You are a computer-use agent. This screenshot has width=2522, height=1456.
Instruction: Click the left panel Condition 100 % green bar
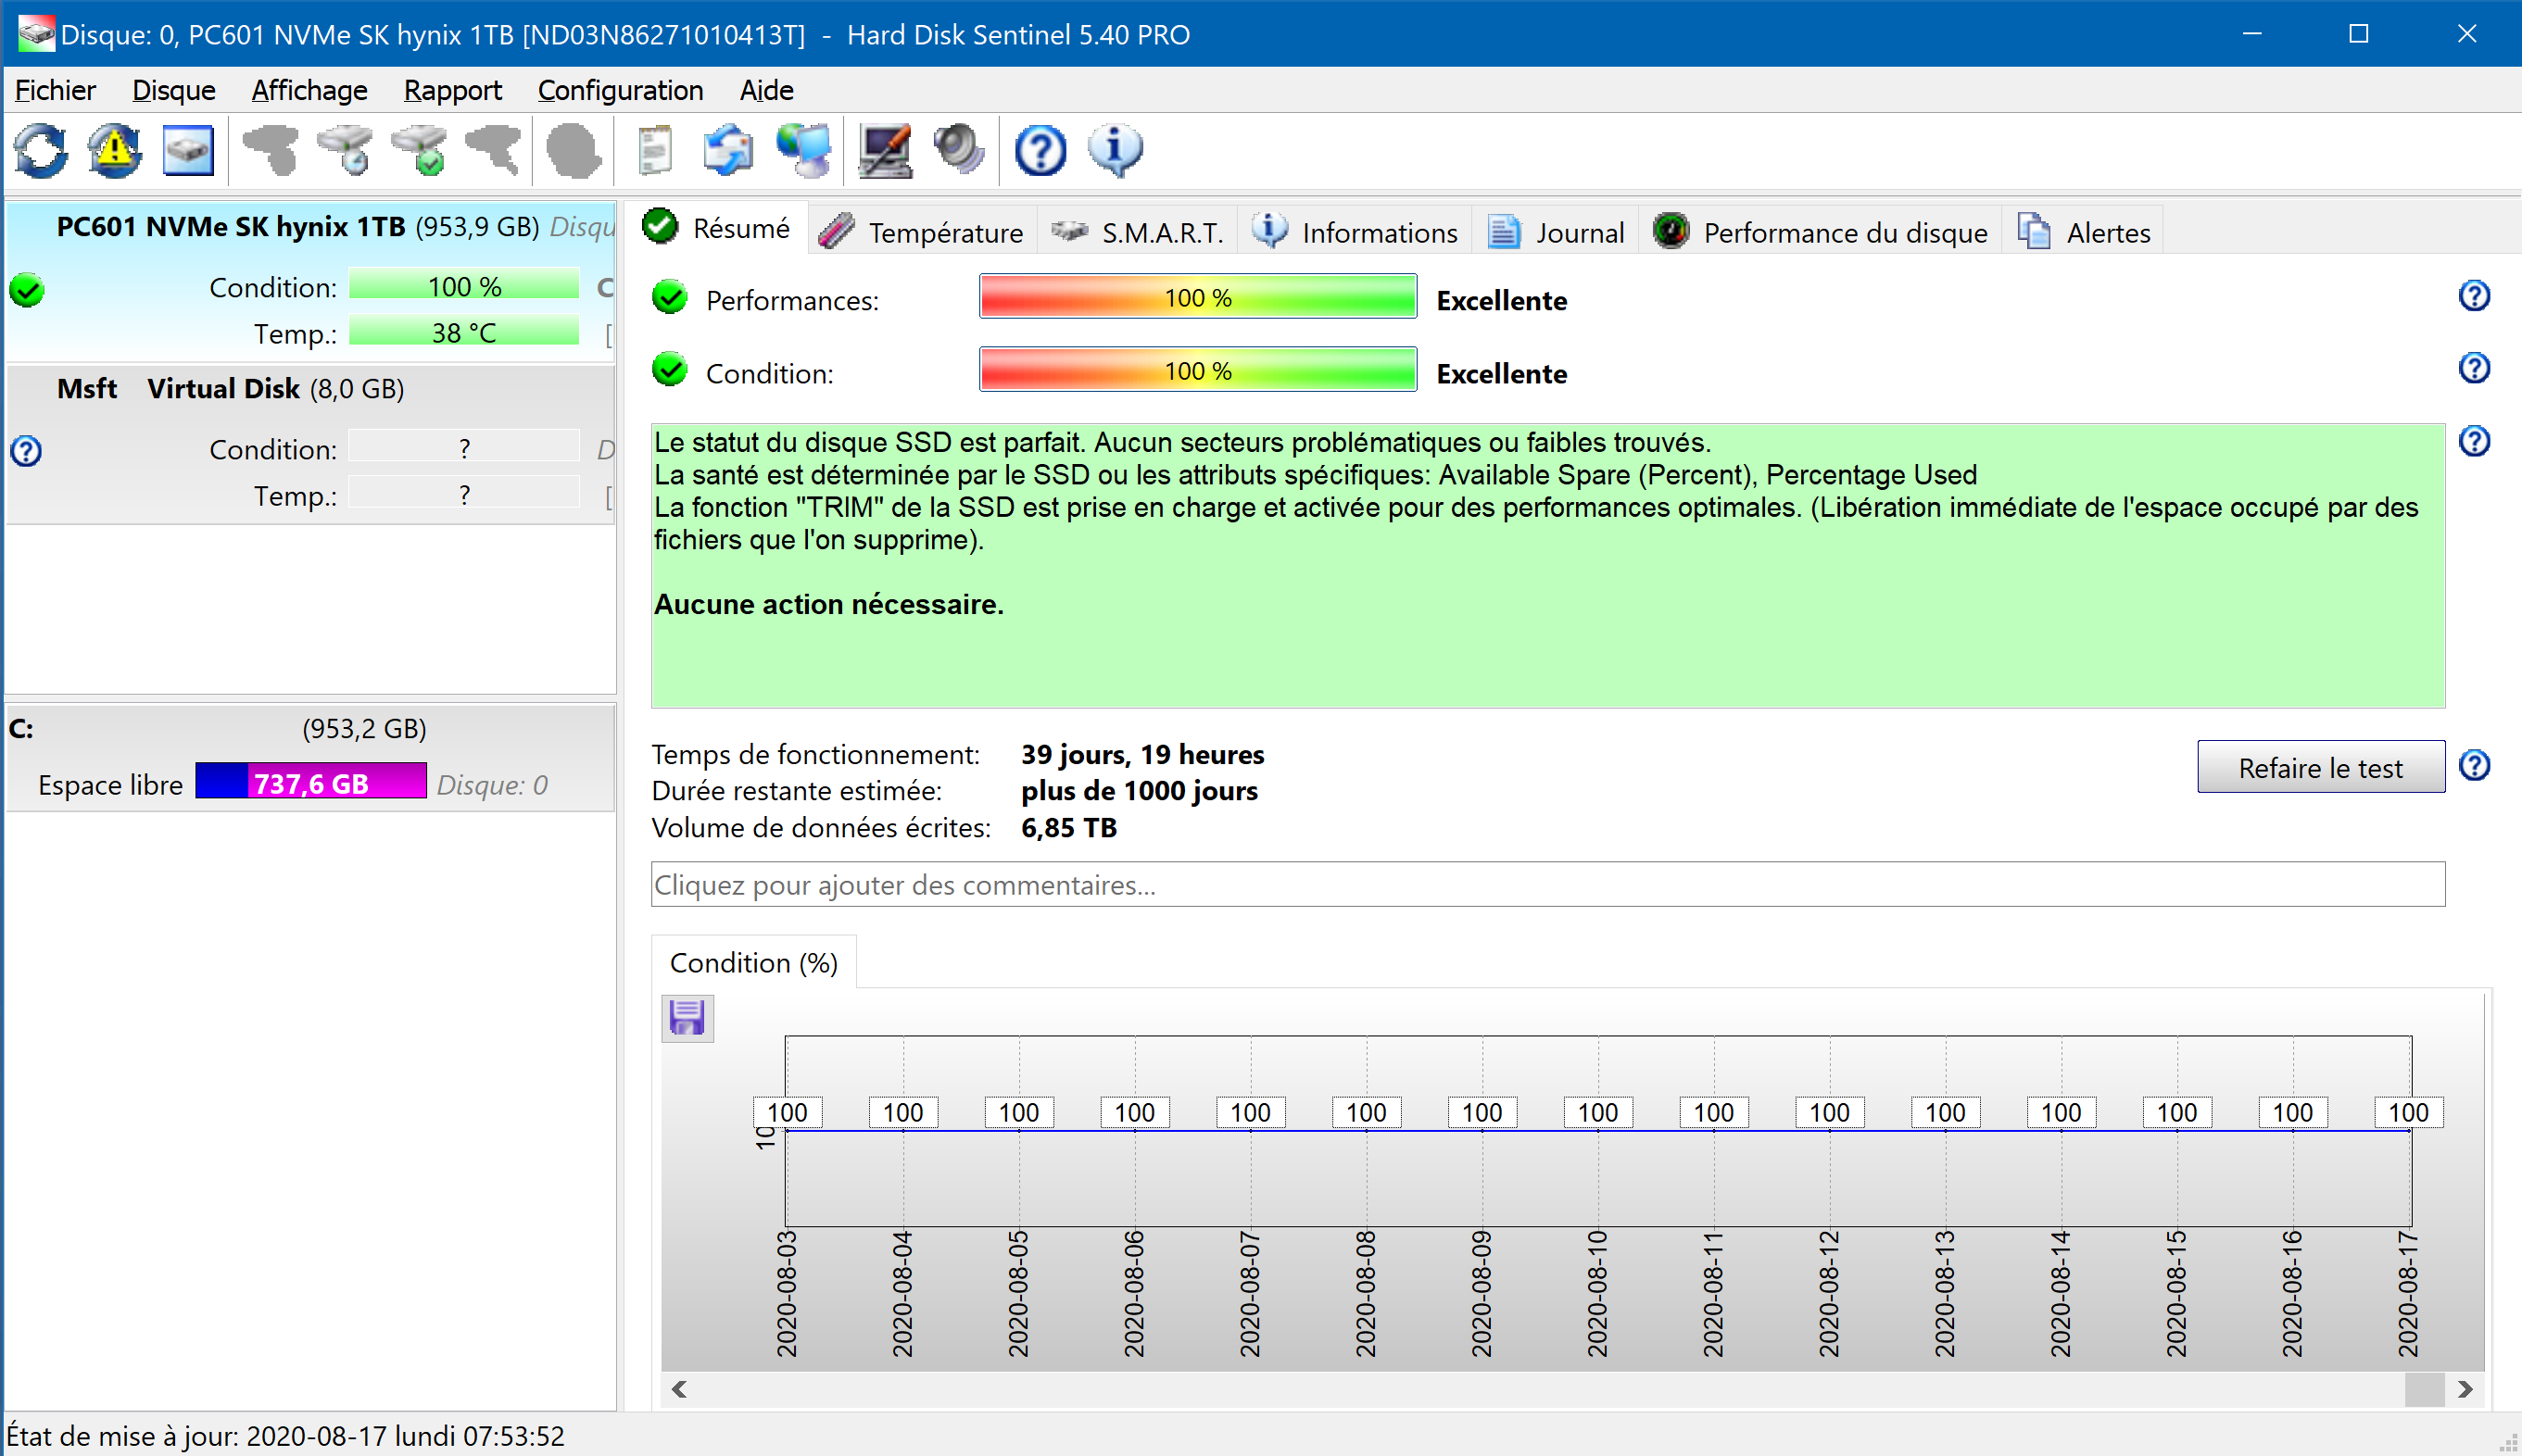(464, 286)
